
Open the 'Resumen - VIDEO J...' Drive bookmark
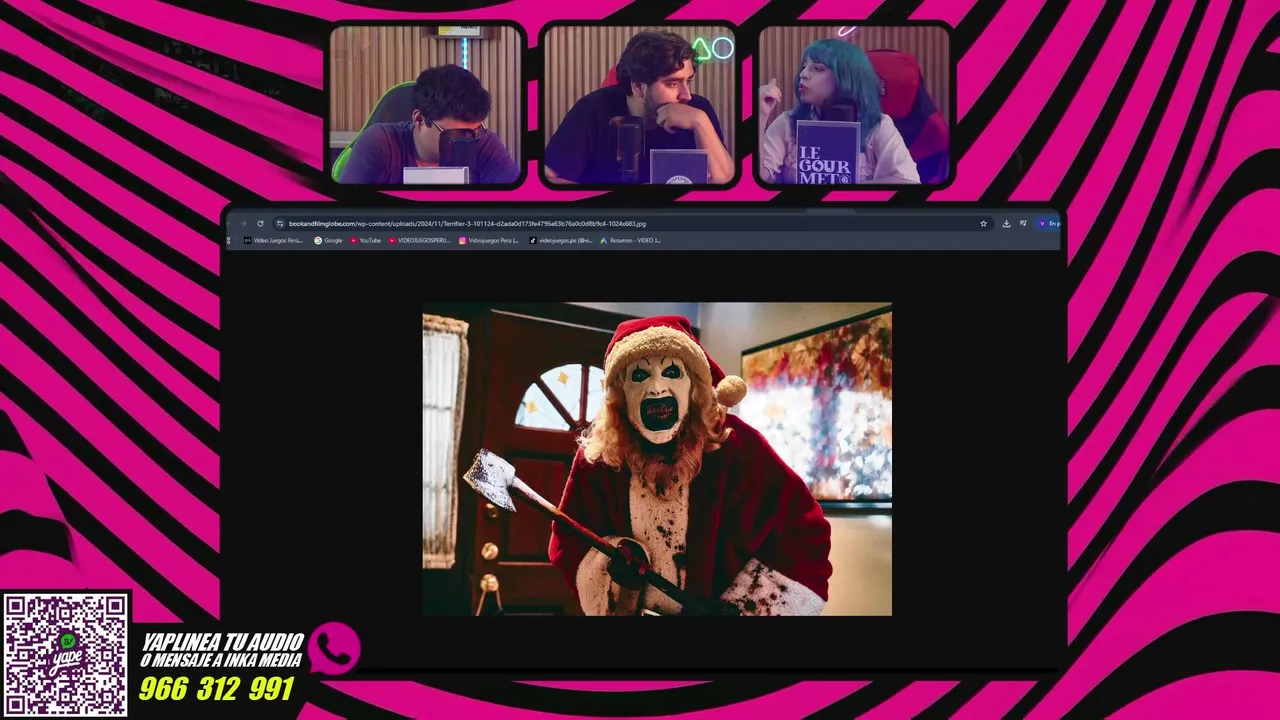point(630,240)
